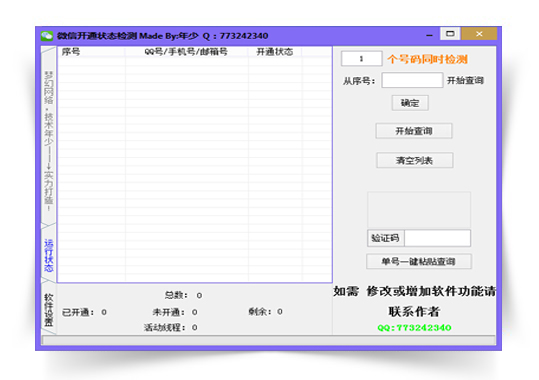Sort by QQ号/手机号/邮箱号 column header
Screen dimensions: 539x380
coord(186,52)
